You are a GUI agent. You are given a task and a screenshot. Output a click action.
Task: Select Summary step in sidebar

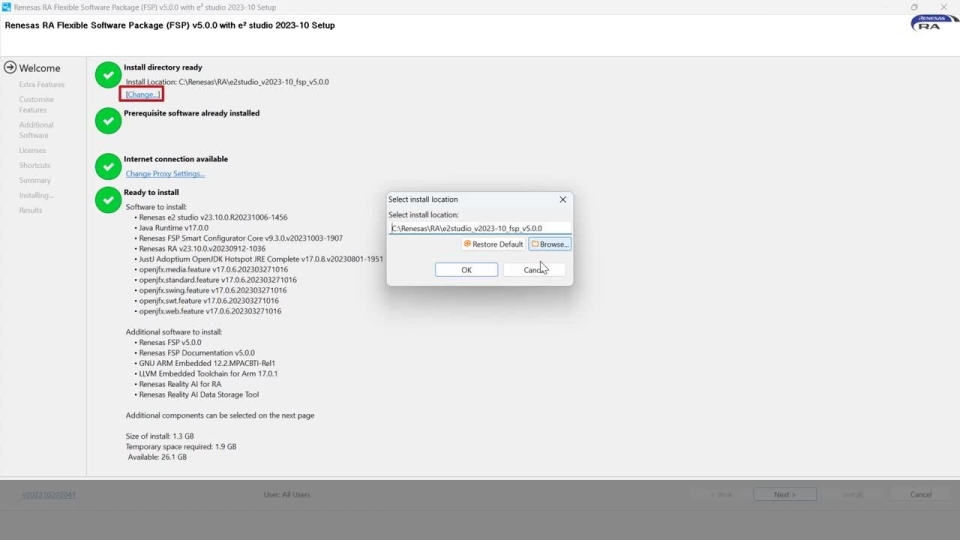coord(35,180)
